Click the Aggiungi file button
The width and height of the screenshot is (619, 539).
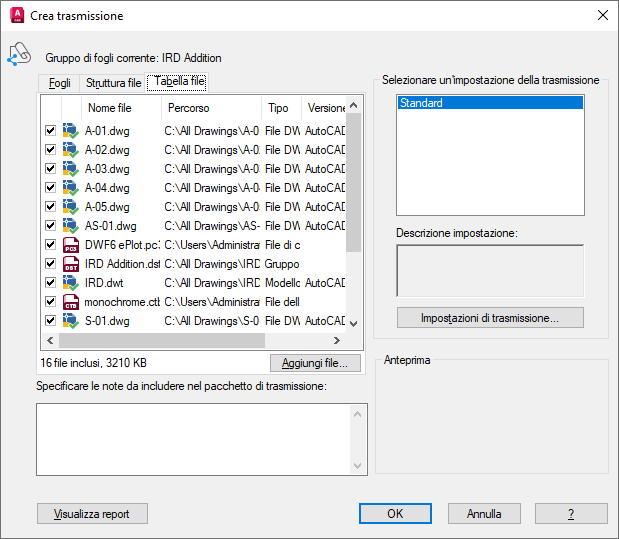click(315, 363)
